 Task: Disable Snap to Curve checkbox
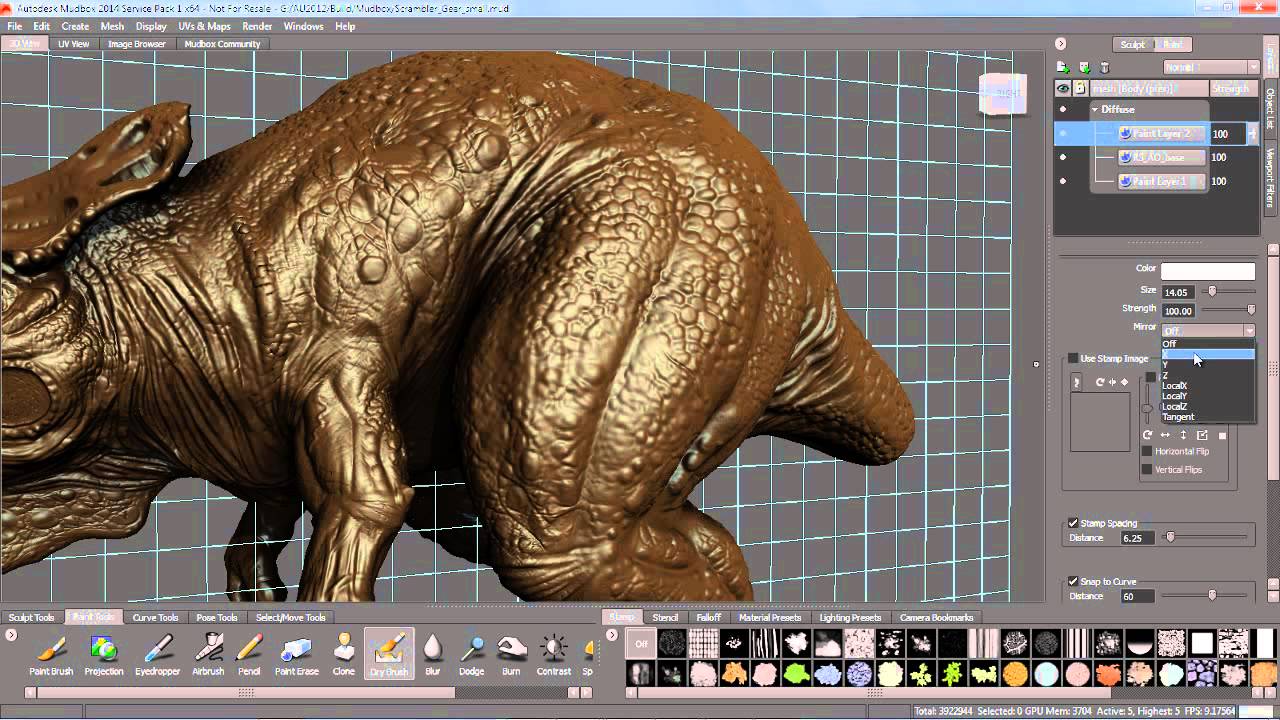coord(1073,581)
